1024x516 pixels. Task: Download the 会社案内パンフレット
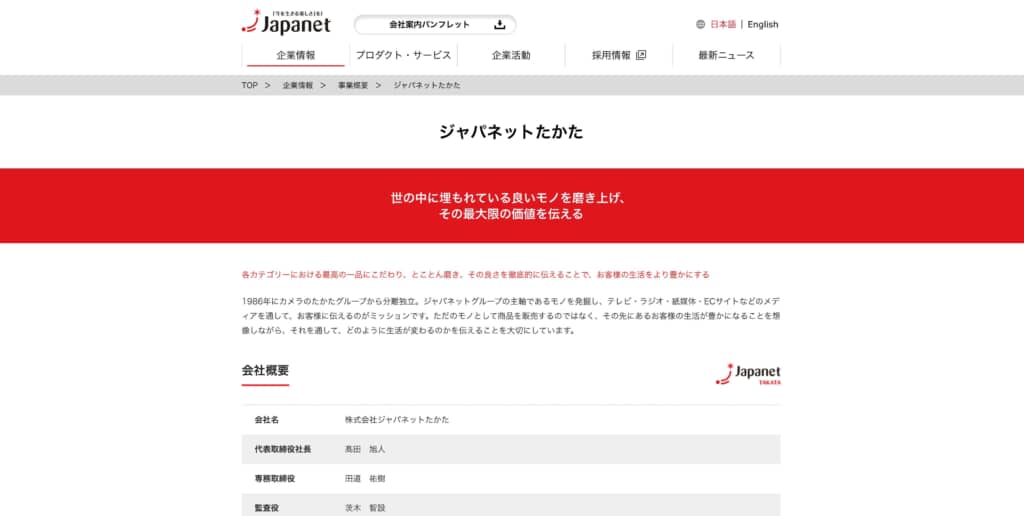tap(435, 25)
